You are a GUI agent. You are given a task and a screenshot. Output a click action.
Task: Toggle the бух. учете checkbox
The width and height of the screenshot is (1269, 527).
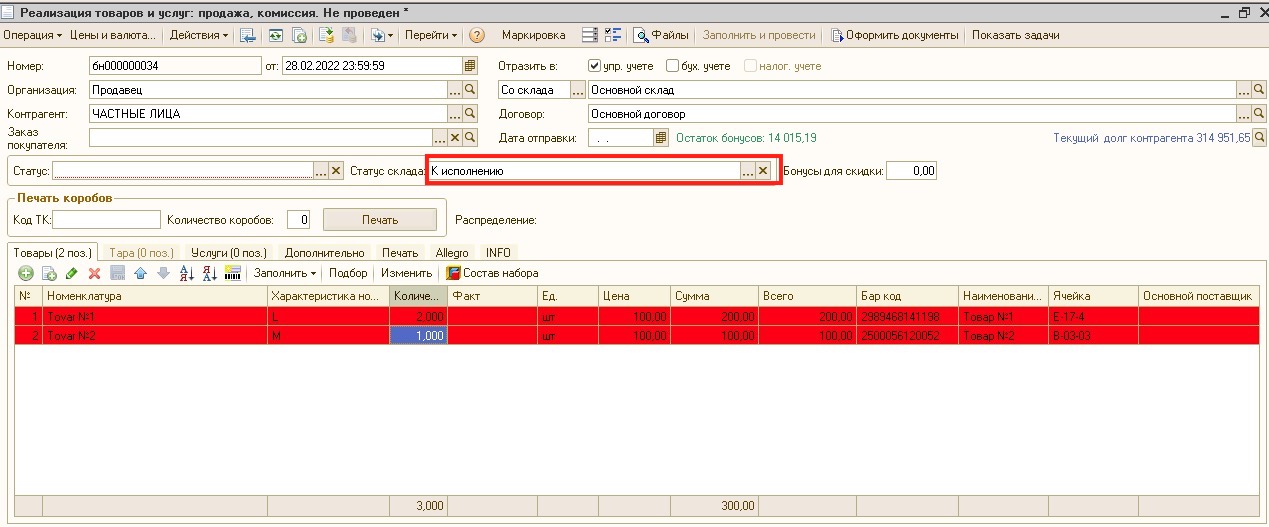[672, 66]
